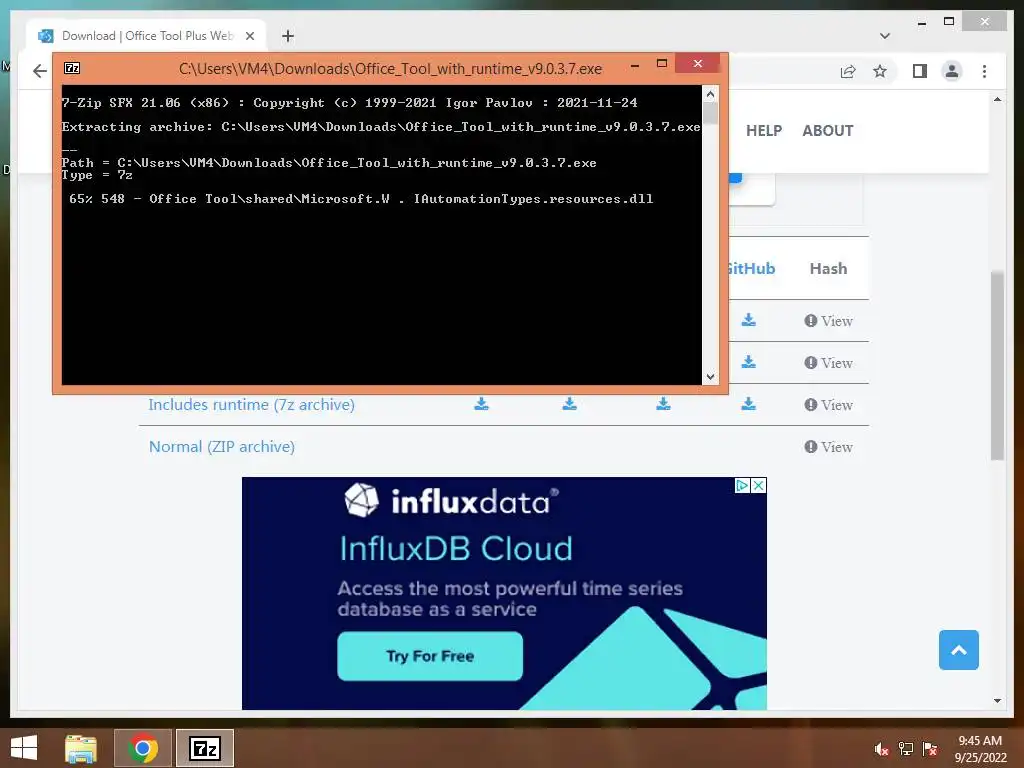Bookmark this page with the star icon

click(880, 71)
